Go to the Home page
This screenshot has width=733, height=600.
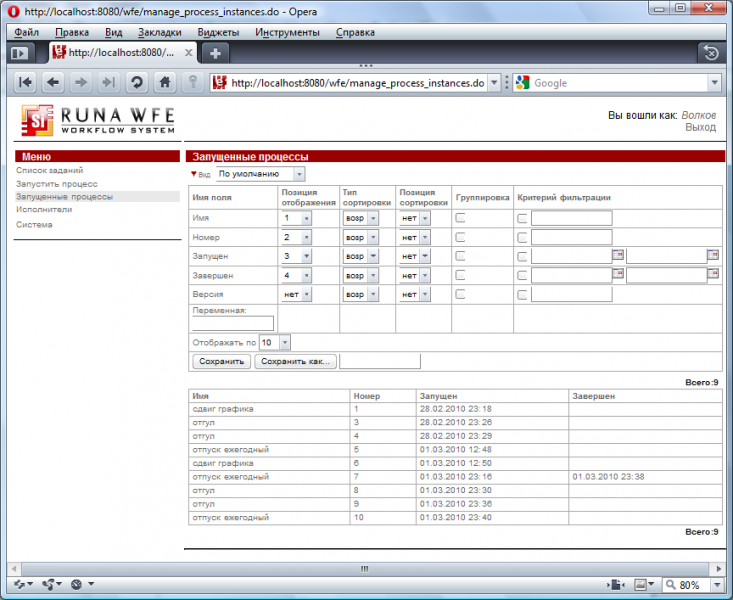(x=165, y=83)
